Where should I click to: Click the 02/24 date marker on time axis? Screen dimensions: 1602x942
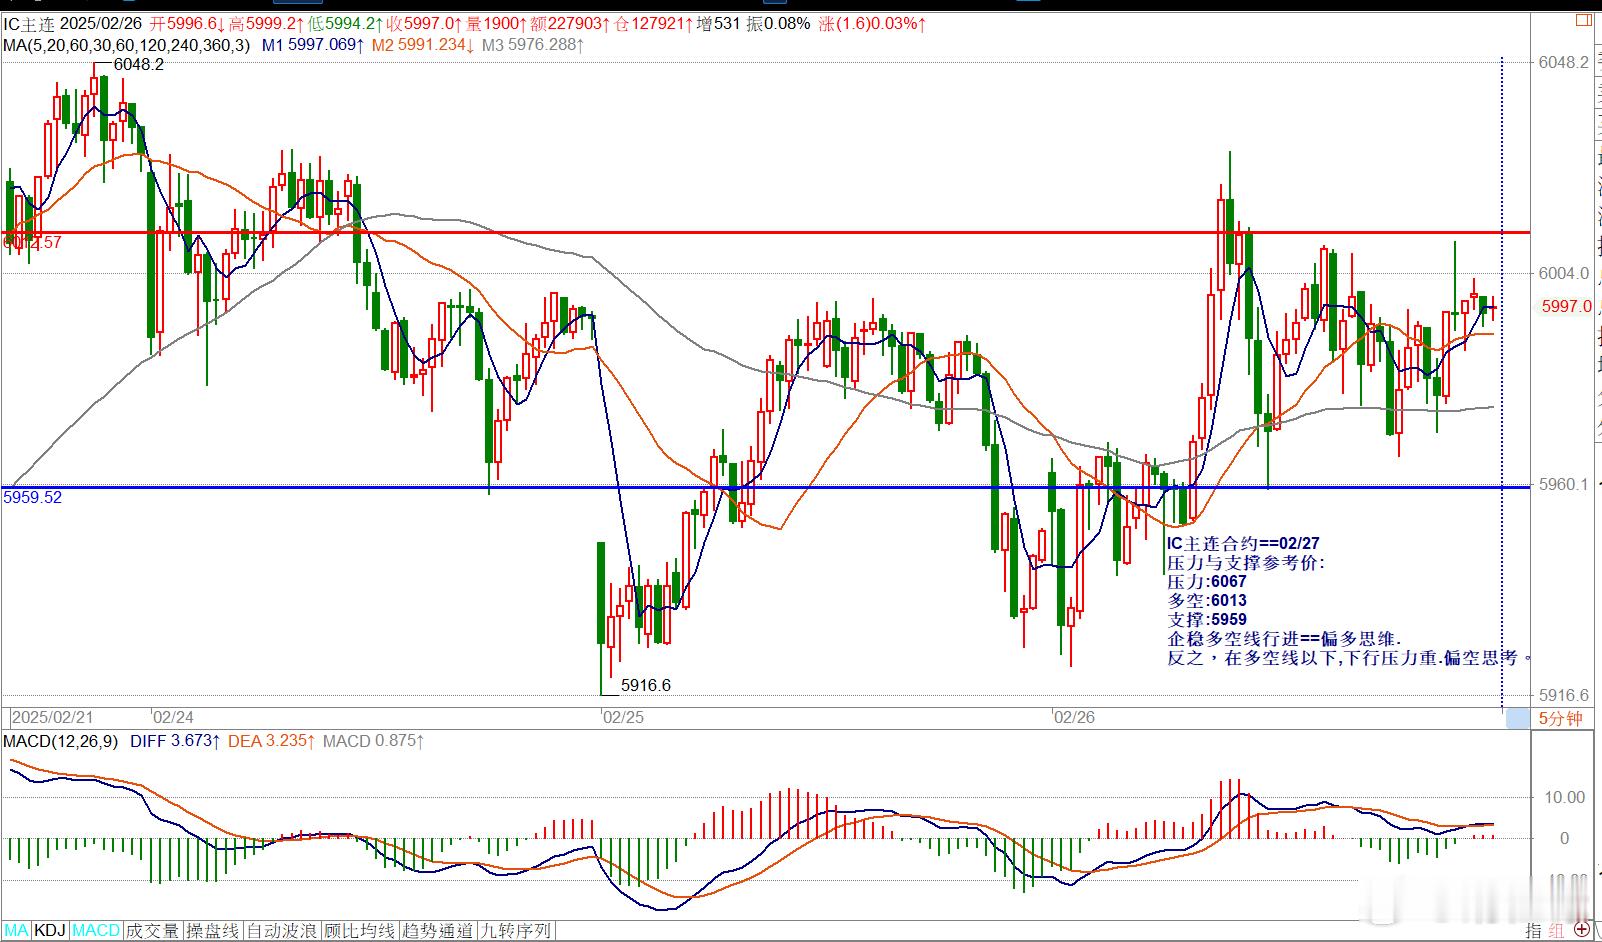[x=173, y=717]
